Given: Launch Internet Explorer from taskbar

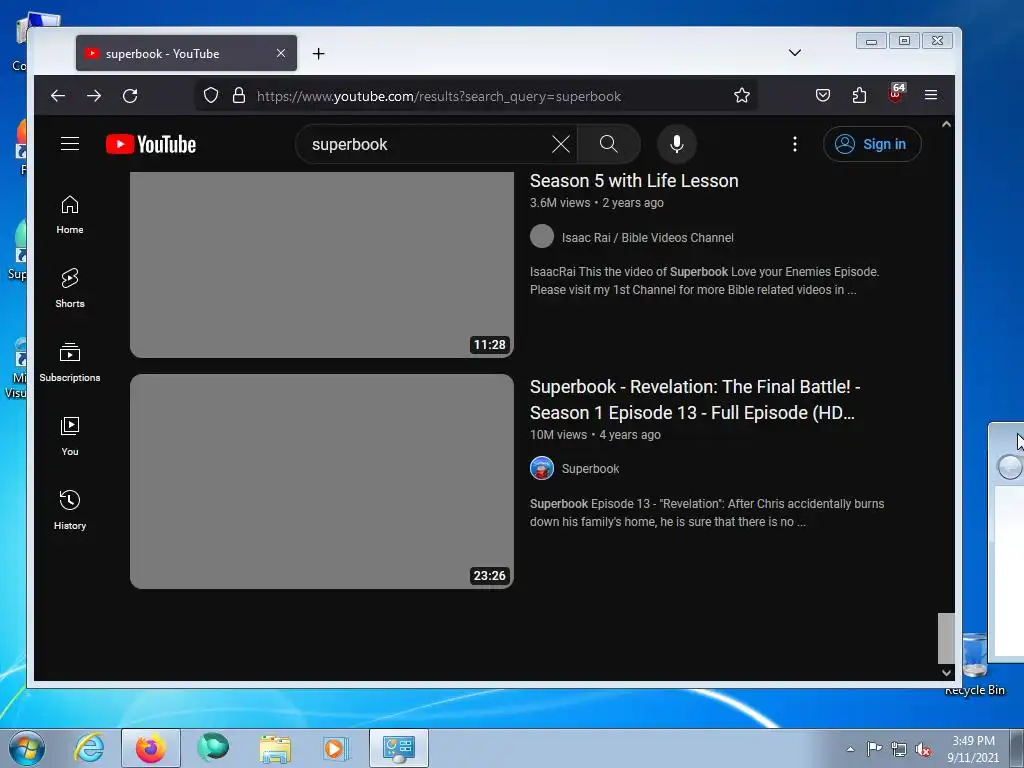Looking at the screenshot, I should coord(89,748).
